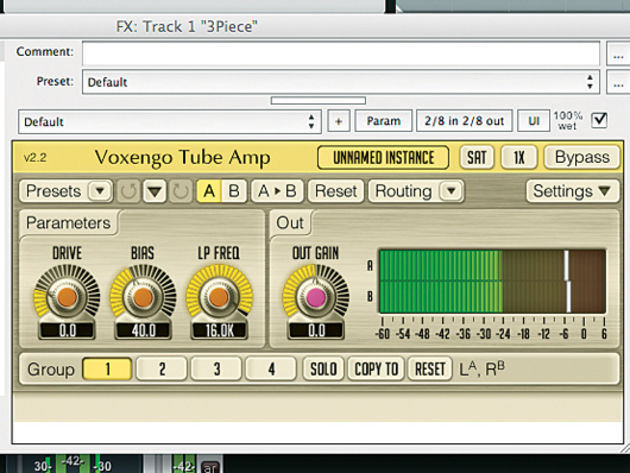This screenshot has height=473, width=630.
Task: Click the ellipsis button beside Preset
Action: point(618,82)
